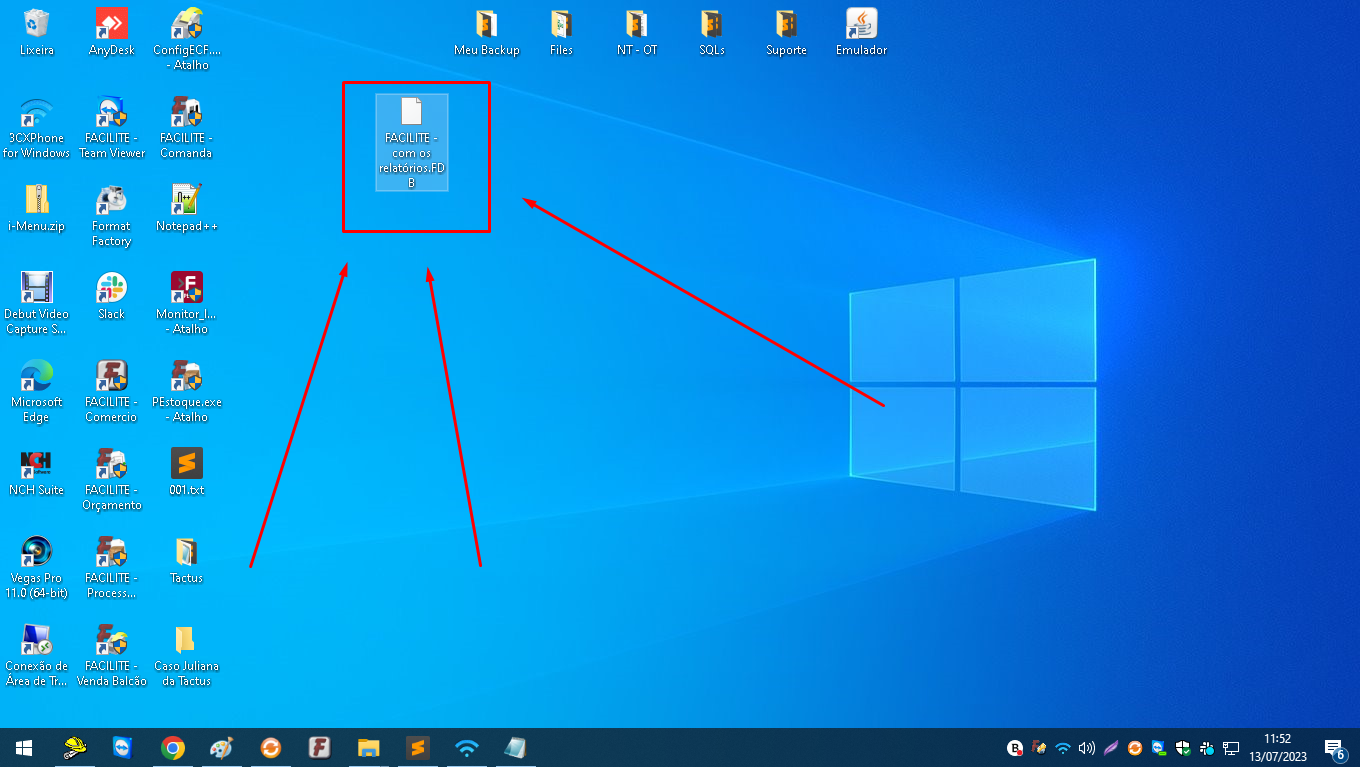
Task: Select FACILITE - Comercio shortcut
Action: coord(111,391)
